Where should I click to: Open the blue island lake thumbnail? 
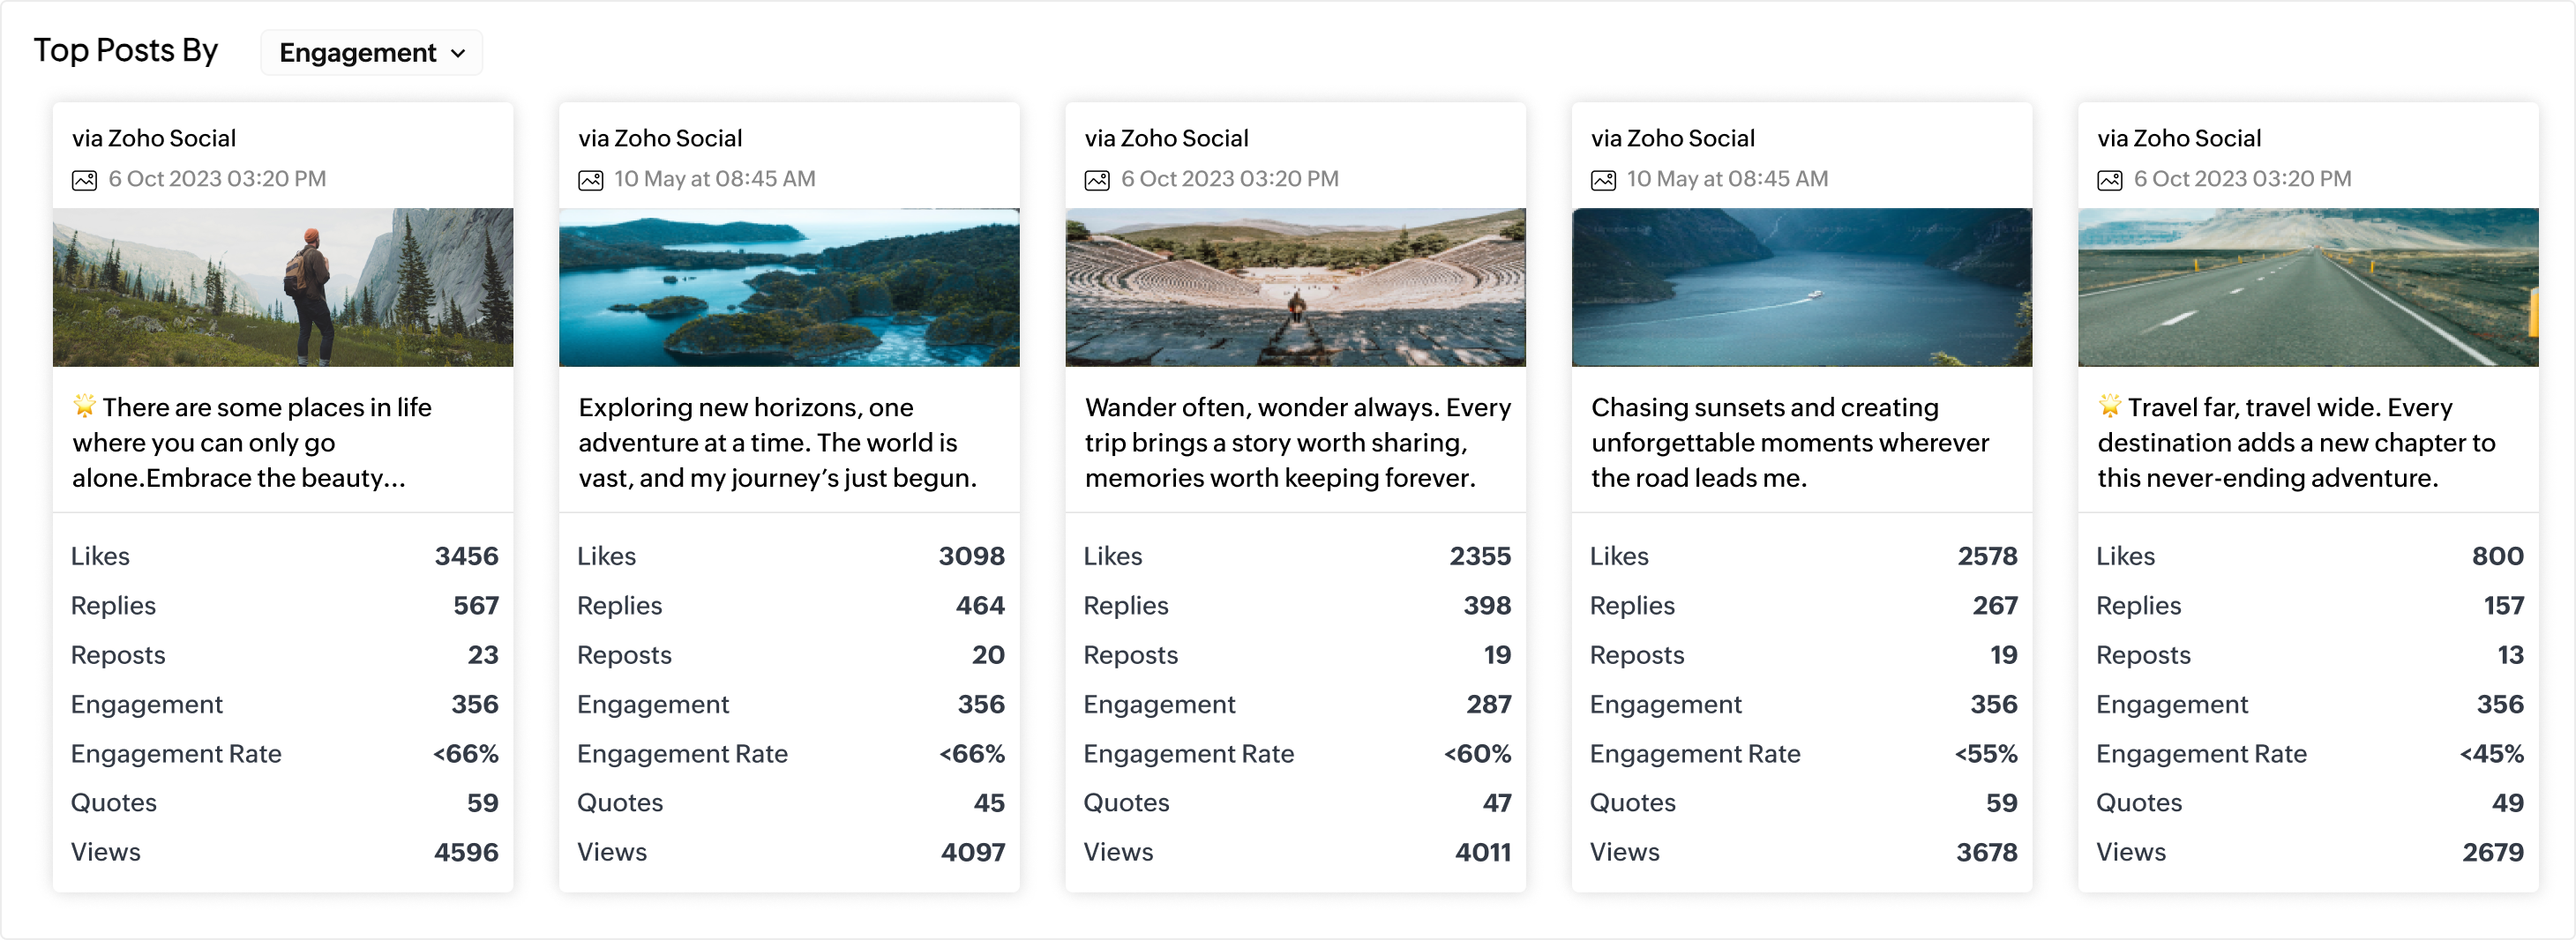pos(789,287)
